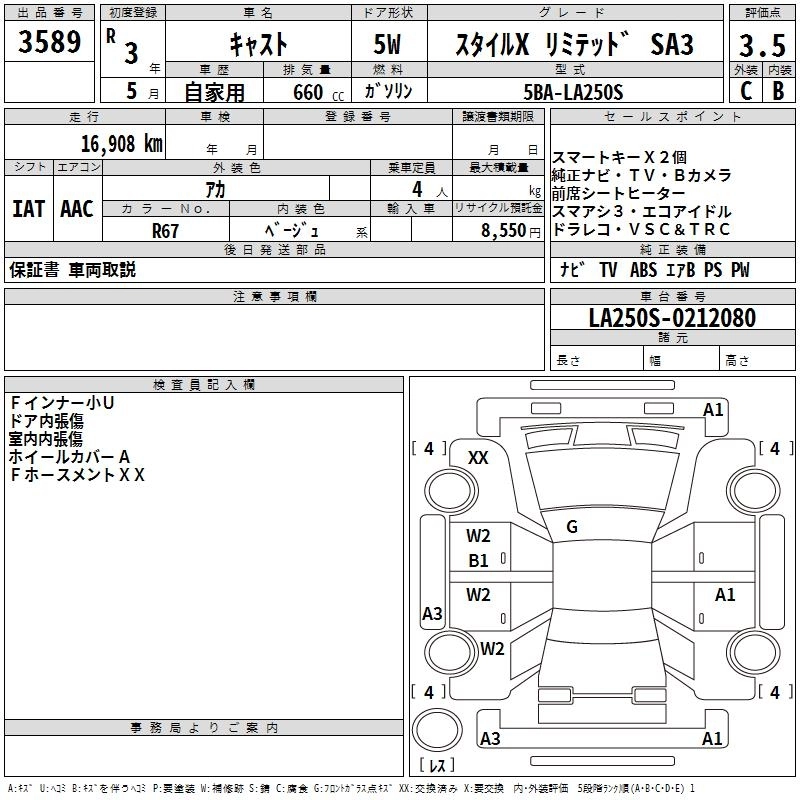
Task: Click fuel type ガソリン
Action: 388,91
